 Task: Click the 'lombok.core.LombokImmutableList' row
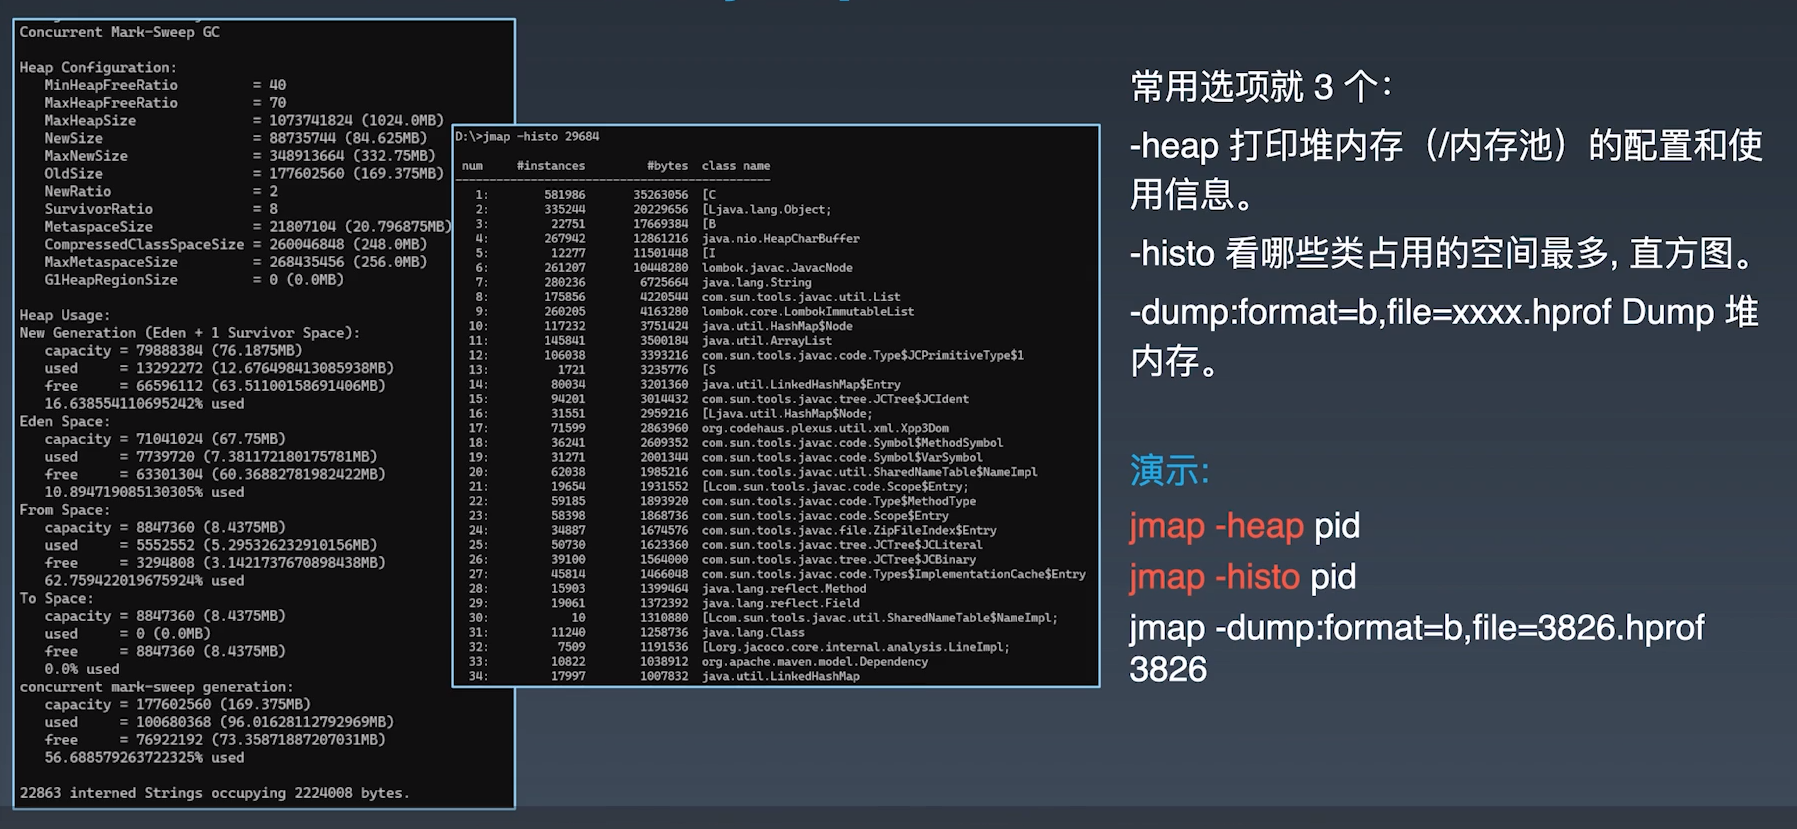[x=695, y=312]
